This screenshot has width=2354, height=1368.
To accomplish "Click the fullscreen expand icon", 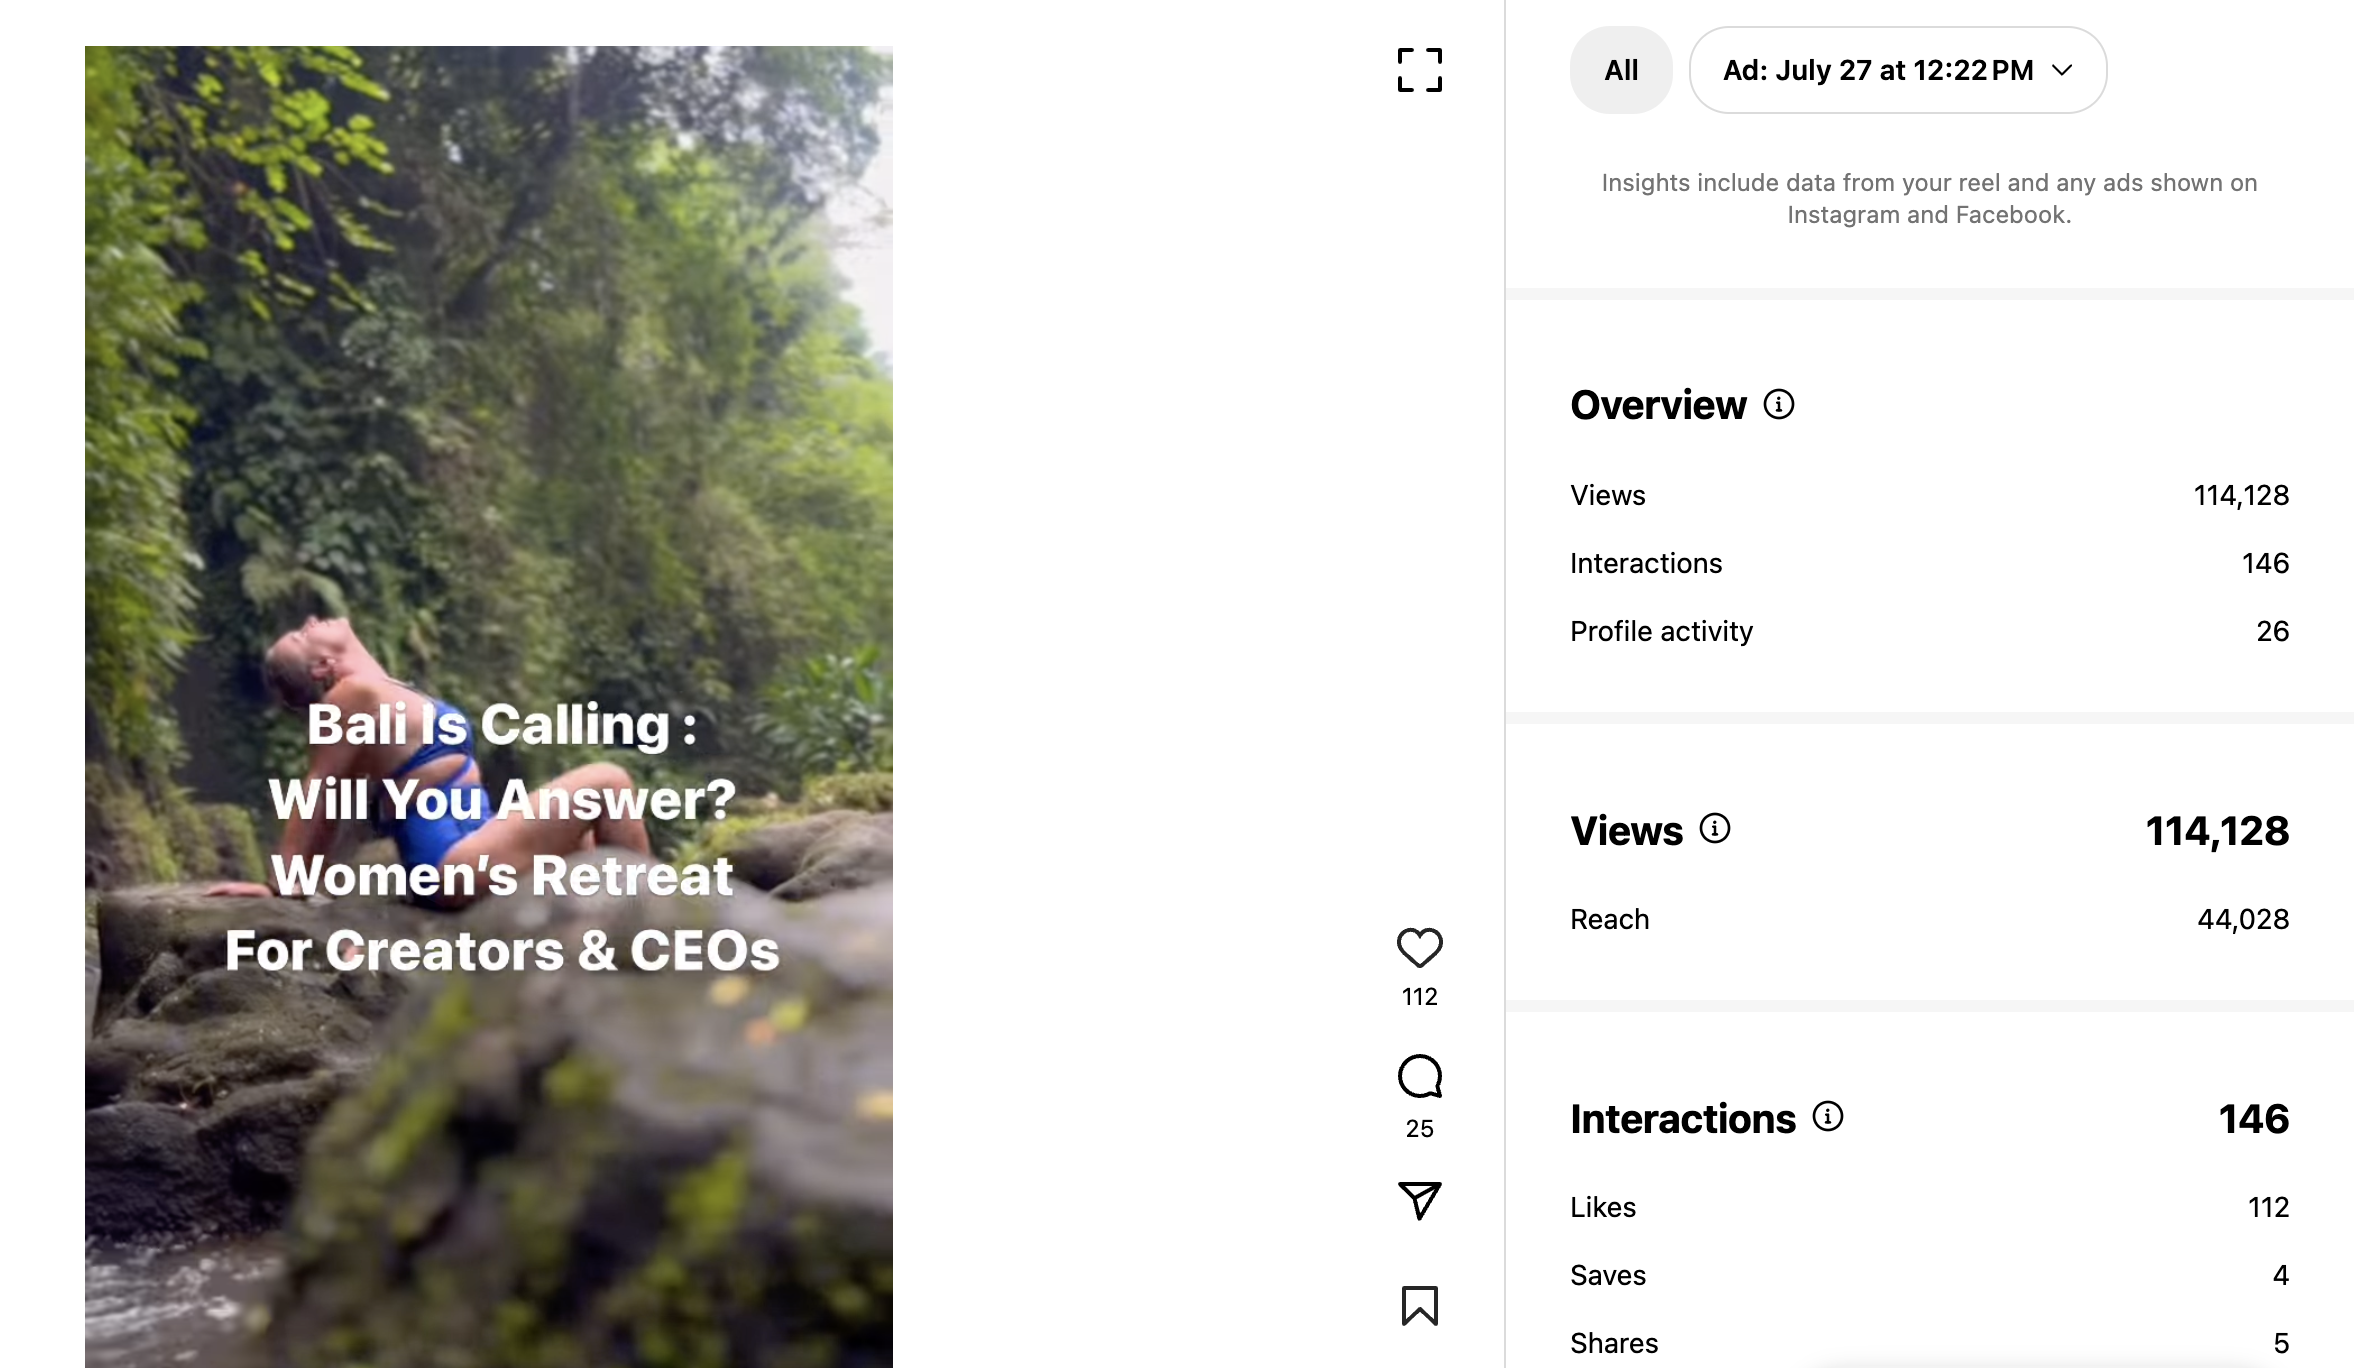I will pos(1419,70).
